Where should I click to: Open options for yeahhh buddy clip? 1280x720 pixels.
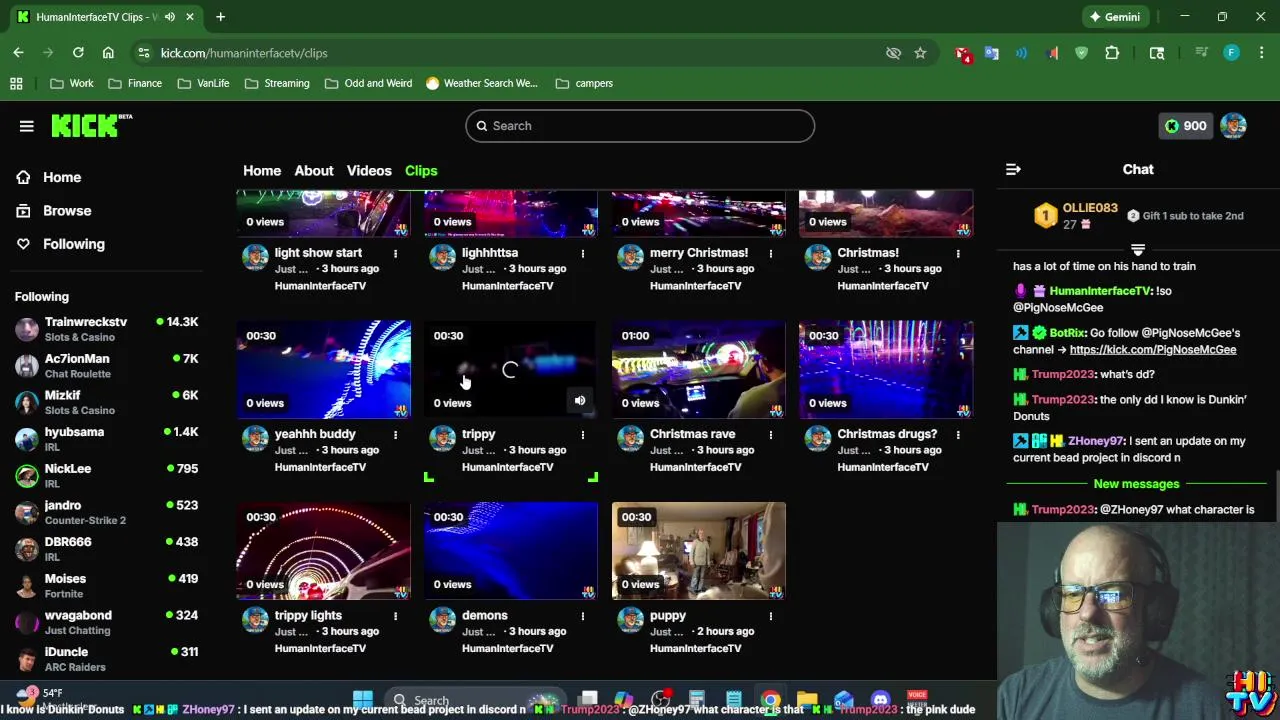coord(395,435)
